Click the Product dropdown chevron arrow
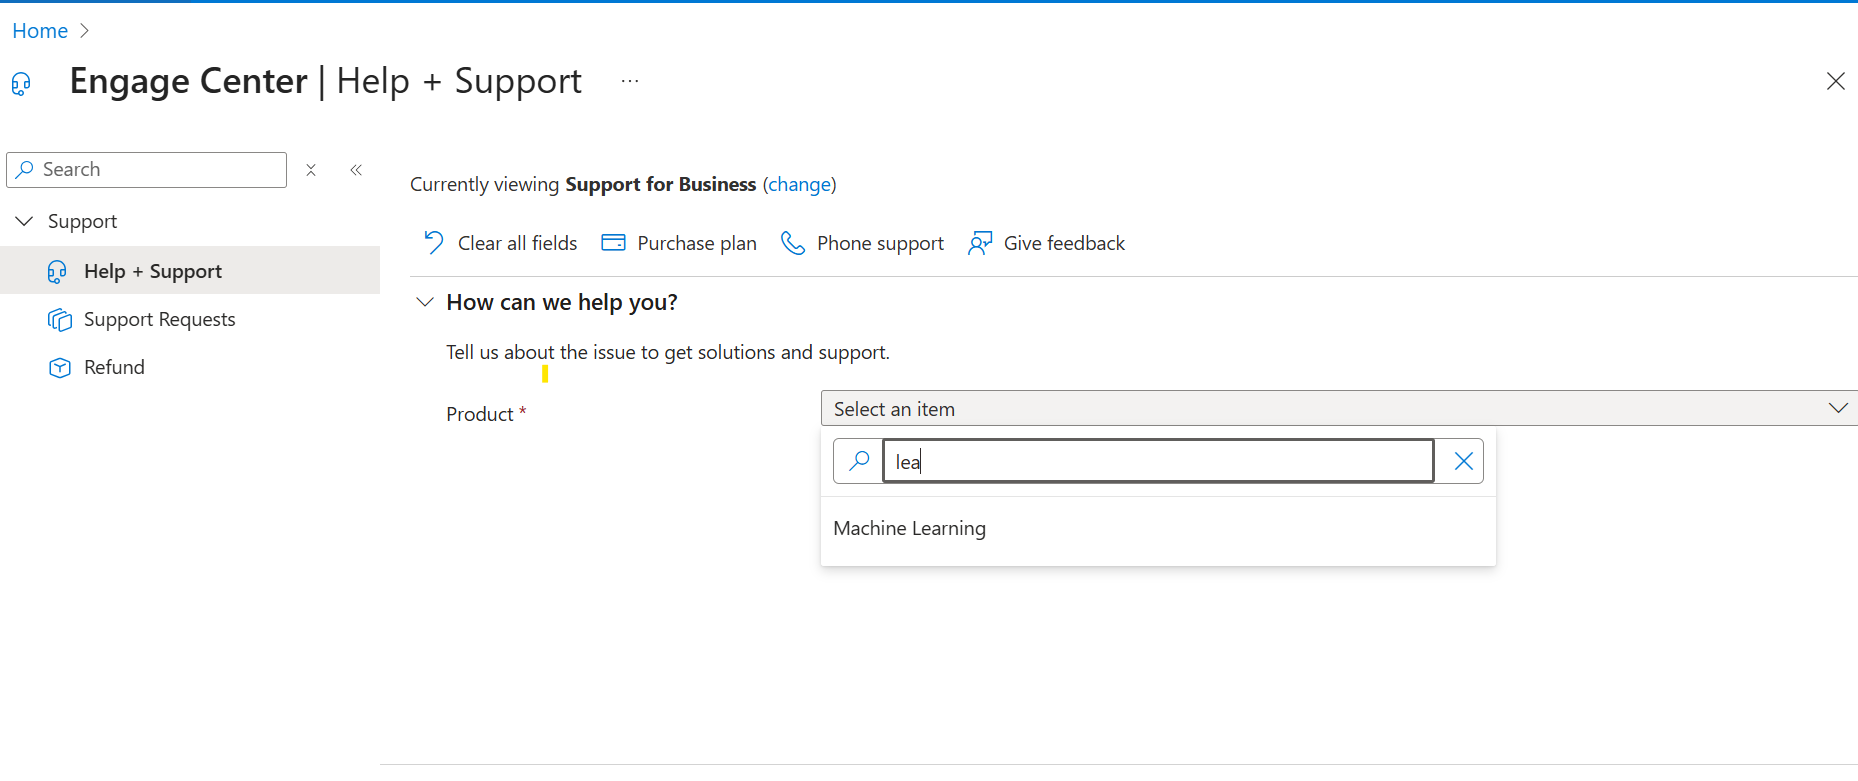 pos(1837,408)
